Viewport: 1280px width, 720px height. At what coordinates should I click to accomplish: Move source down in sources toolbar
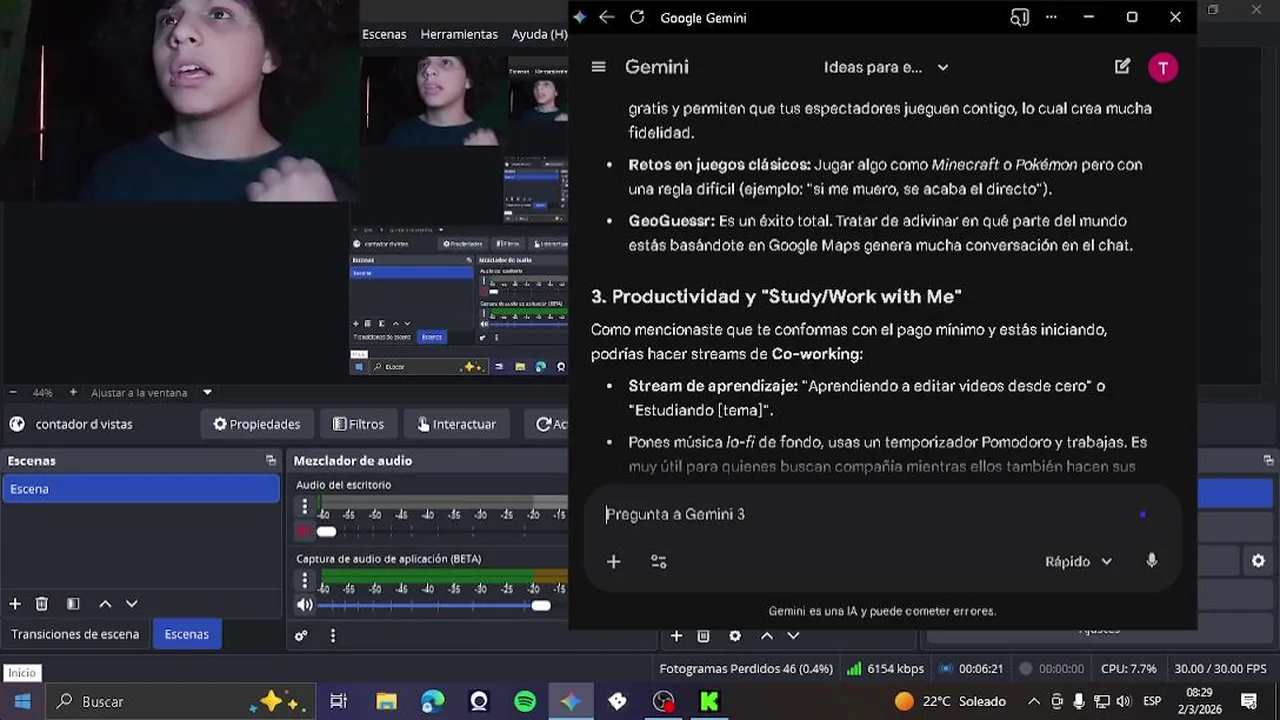click(793, 636)
